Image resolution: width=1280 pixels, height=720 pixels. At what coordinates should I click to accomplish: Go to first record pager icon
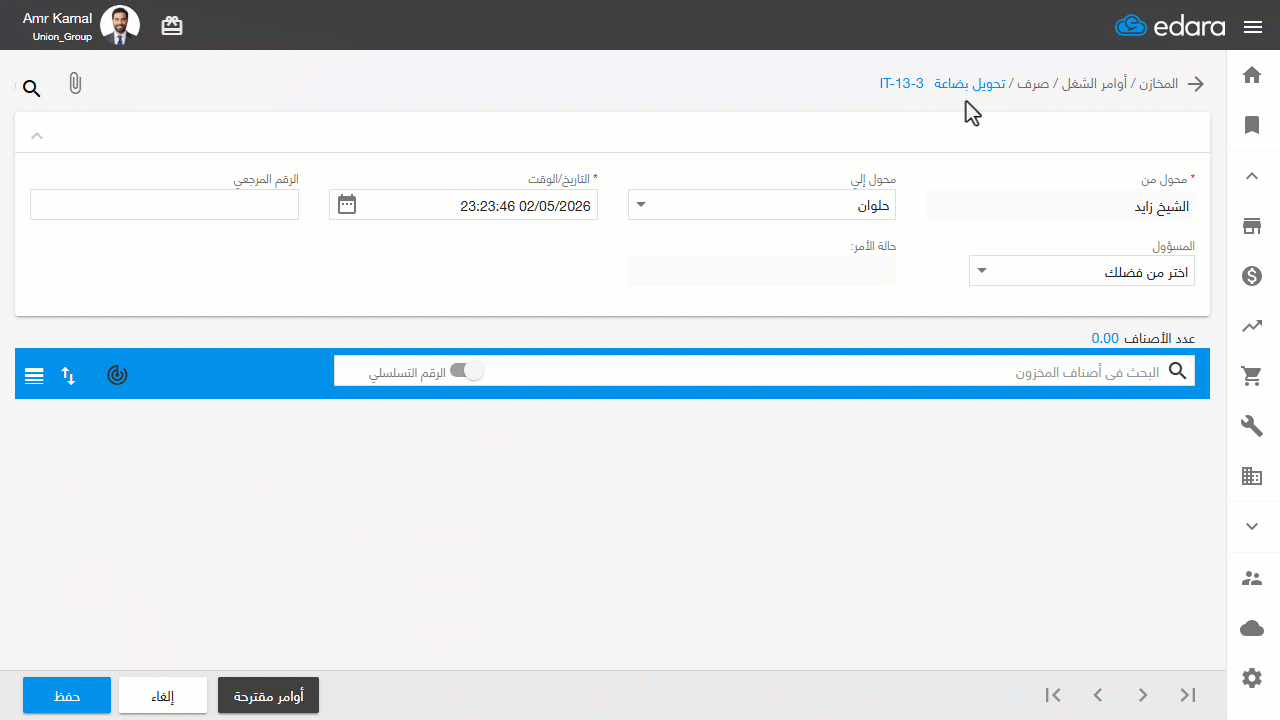coord(1052,695)
